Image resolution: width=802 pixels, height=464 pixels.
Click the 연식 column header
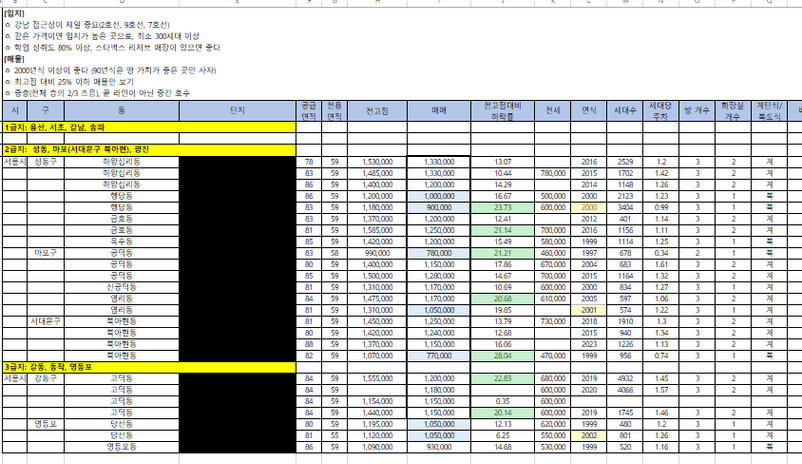point(589,111)
